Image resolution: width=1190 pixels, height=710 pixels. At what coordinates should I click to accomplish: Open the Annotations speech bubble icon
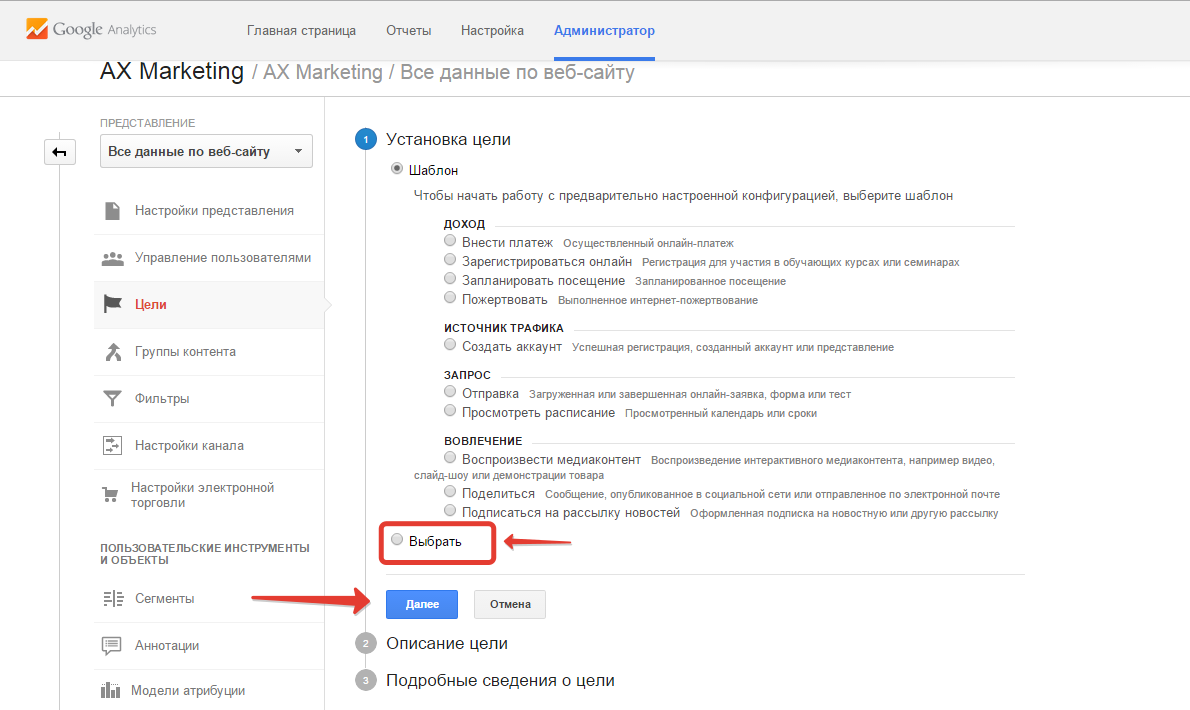(112, 645)
